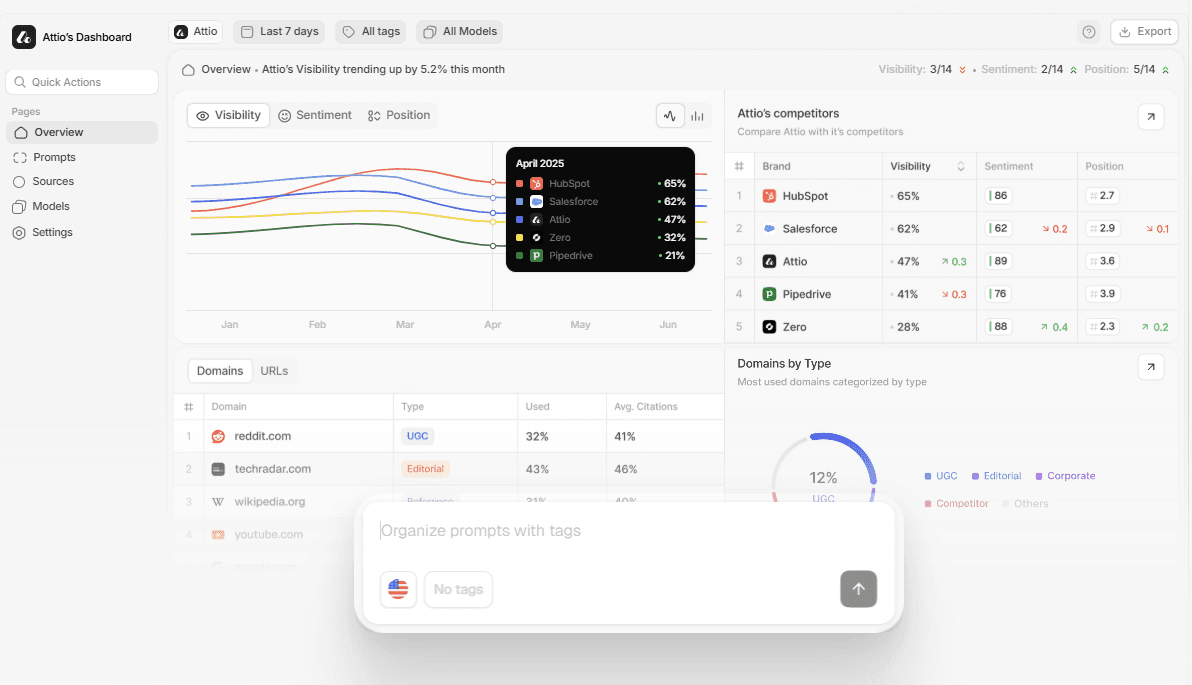
Task: Click the HubSpot logo in competitors table
Action: (x=769, y=196)
